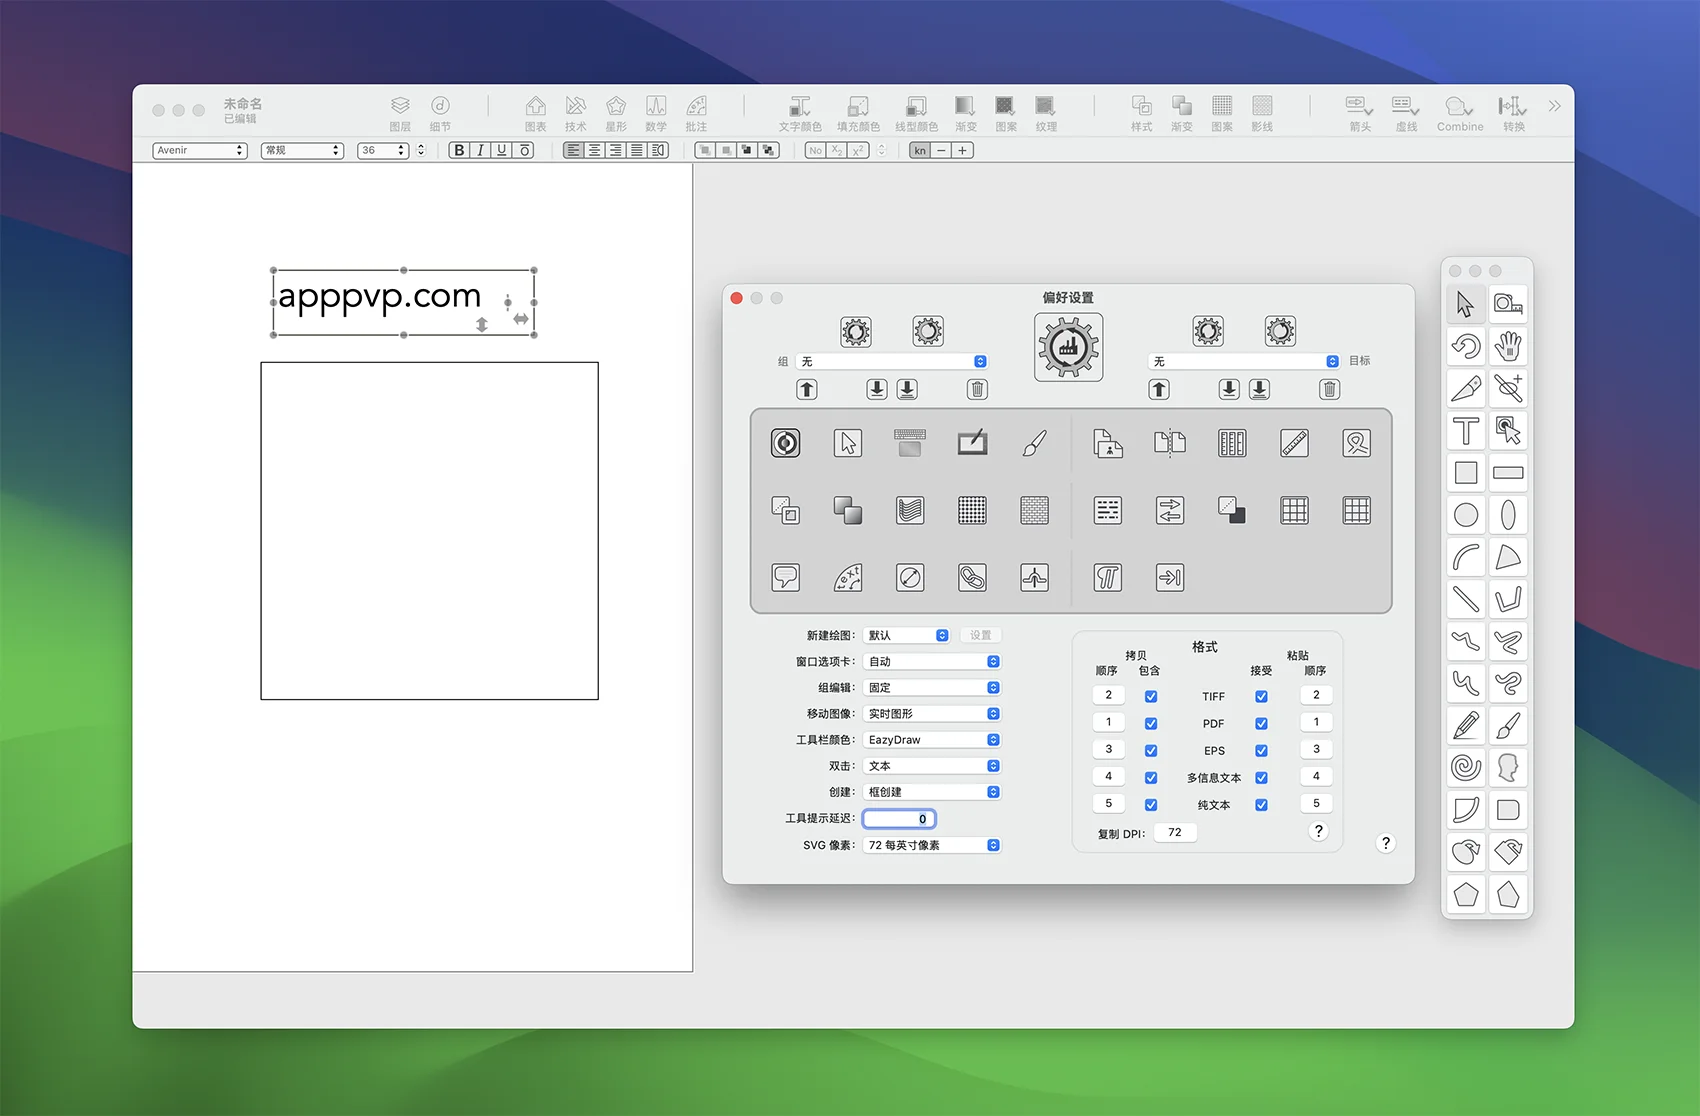Viewport: 1700px width, 1116px height.
Task: Select the straight line tool
Action: point(1466,599)
